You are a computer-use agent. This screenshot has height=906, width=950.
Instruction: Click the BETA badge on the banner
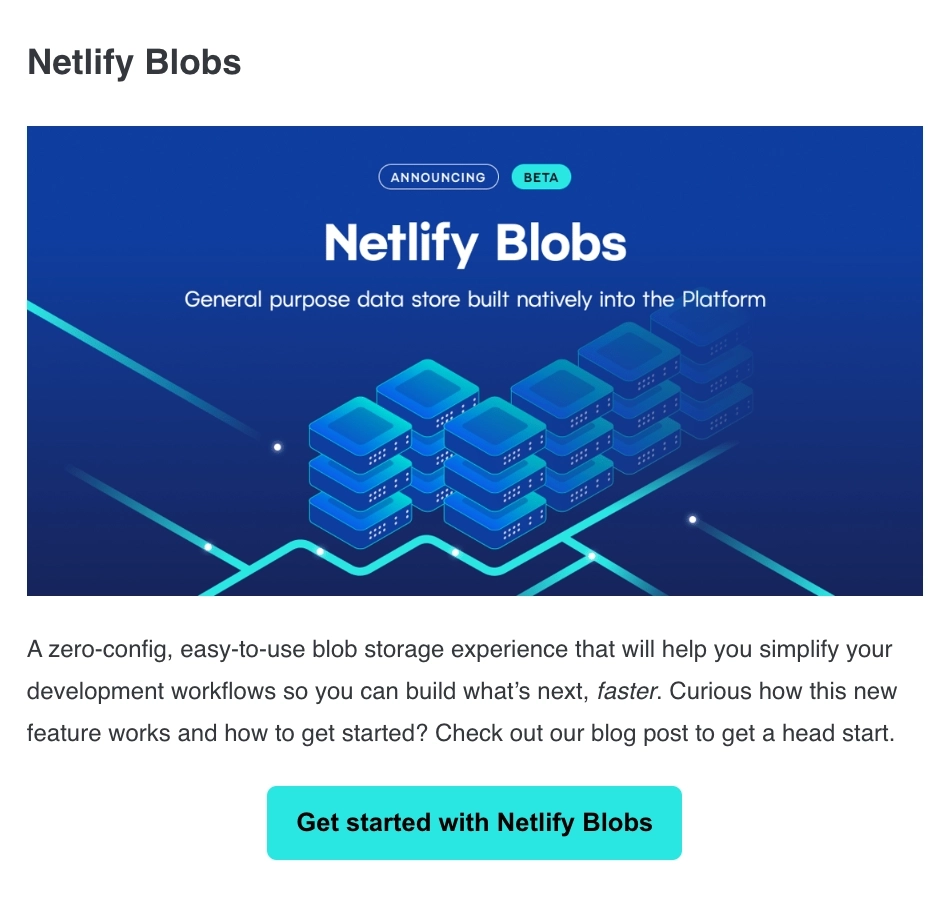(x=541, y=176)
